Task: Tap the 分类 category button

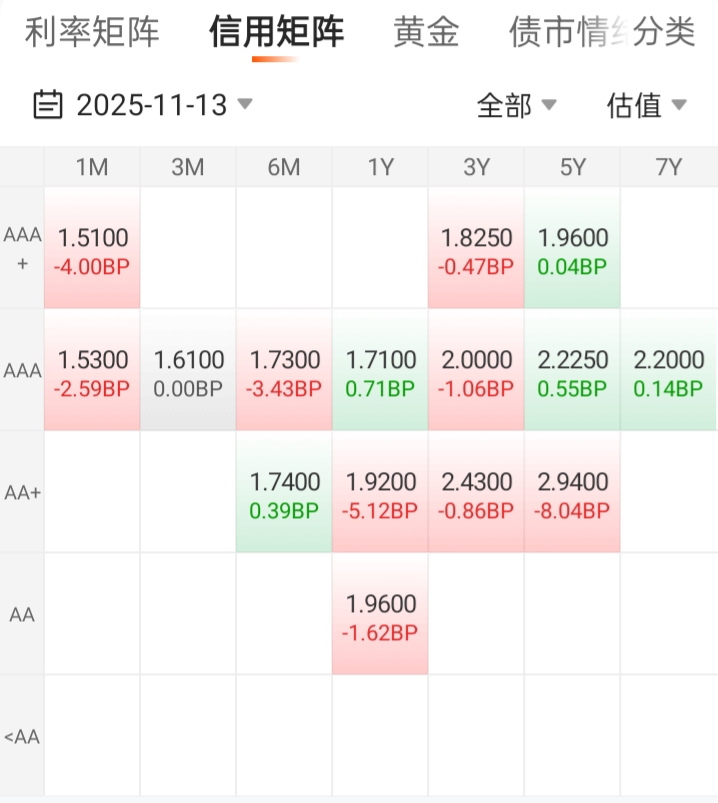Action: click(x=664, y=32)
